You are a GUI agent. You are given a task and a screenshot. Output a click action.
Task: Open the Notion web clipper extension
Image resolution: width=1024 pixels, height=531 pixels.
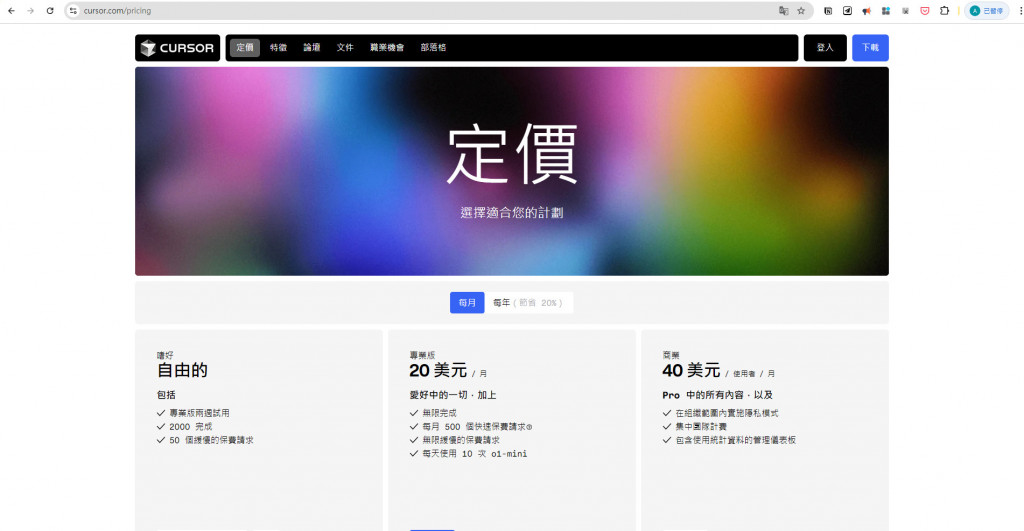[x=828, y=10]
